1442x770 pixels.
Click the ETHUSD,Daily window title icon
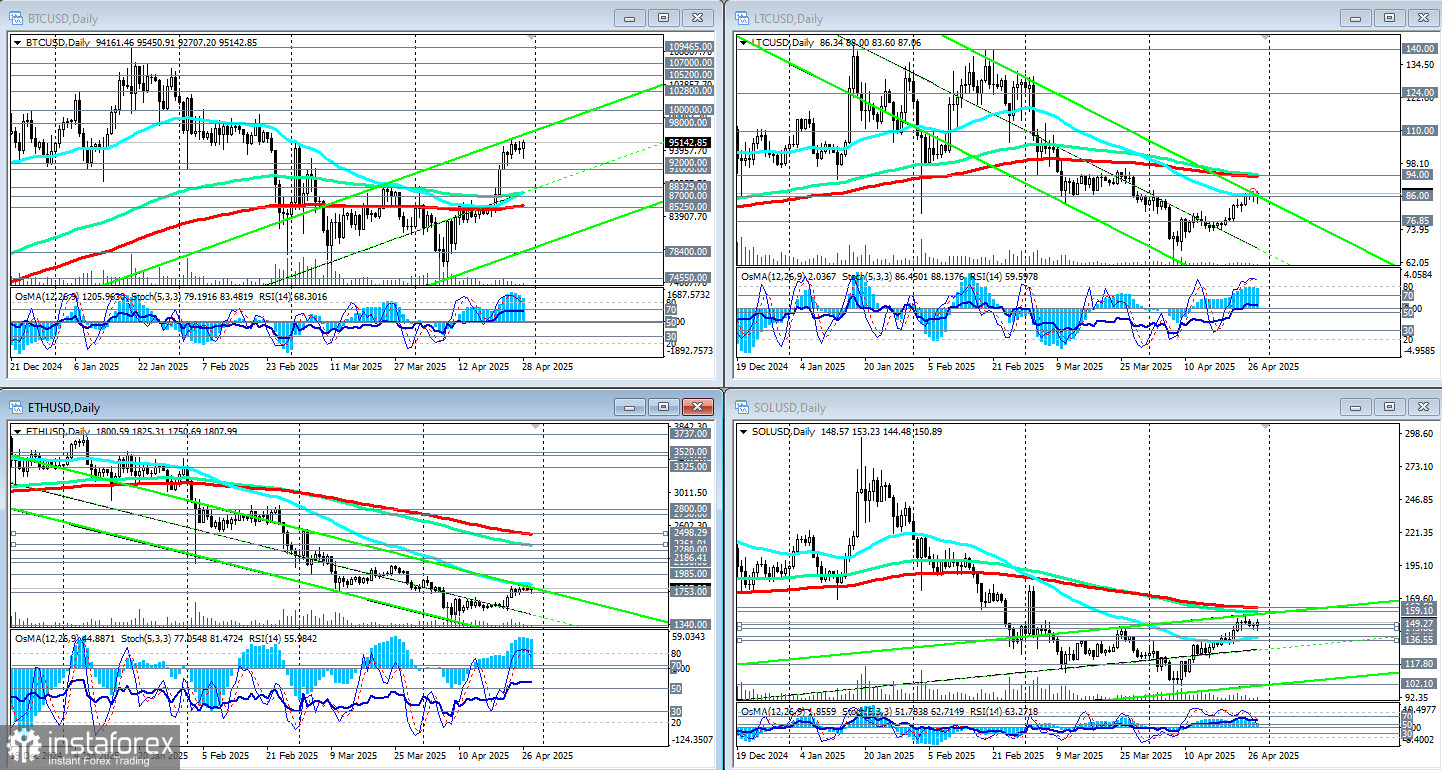click(16, 407)
